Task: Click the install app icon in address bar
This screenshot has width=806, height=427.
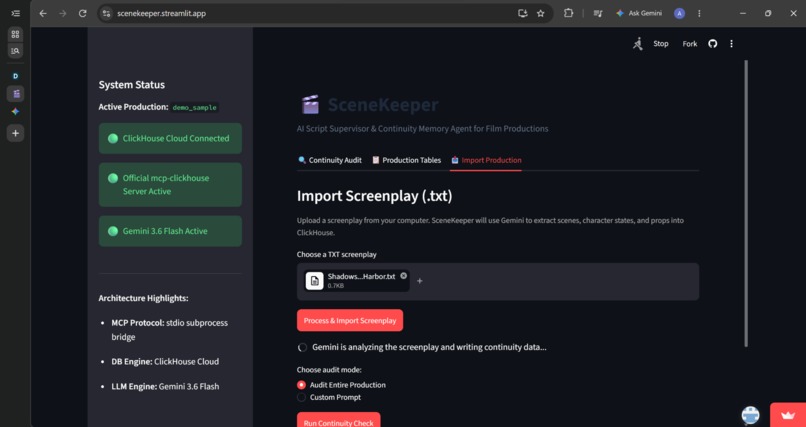Action: (x=523, y=13)
